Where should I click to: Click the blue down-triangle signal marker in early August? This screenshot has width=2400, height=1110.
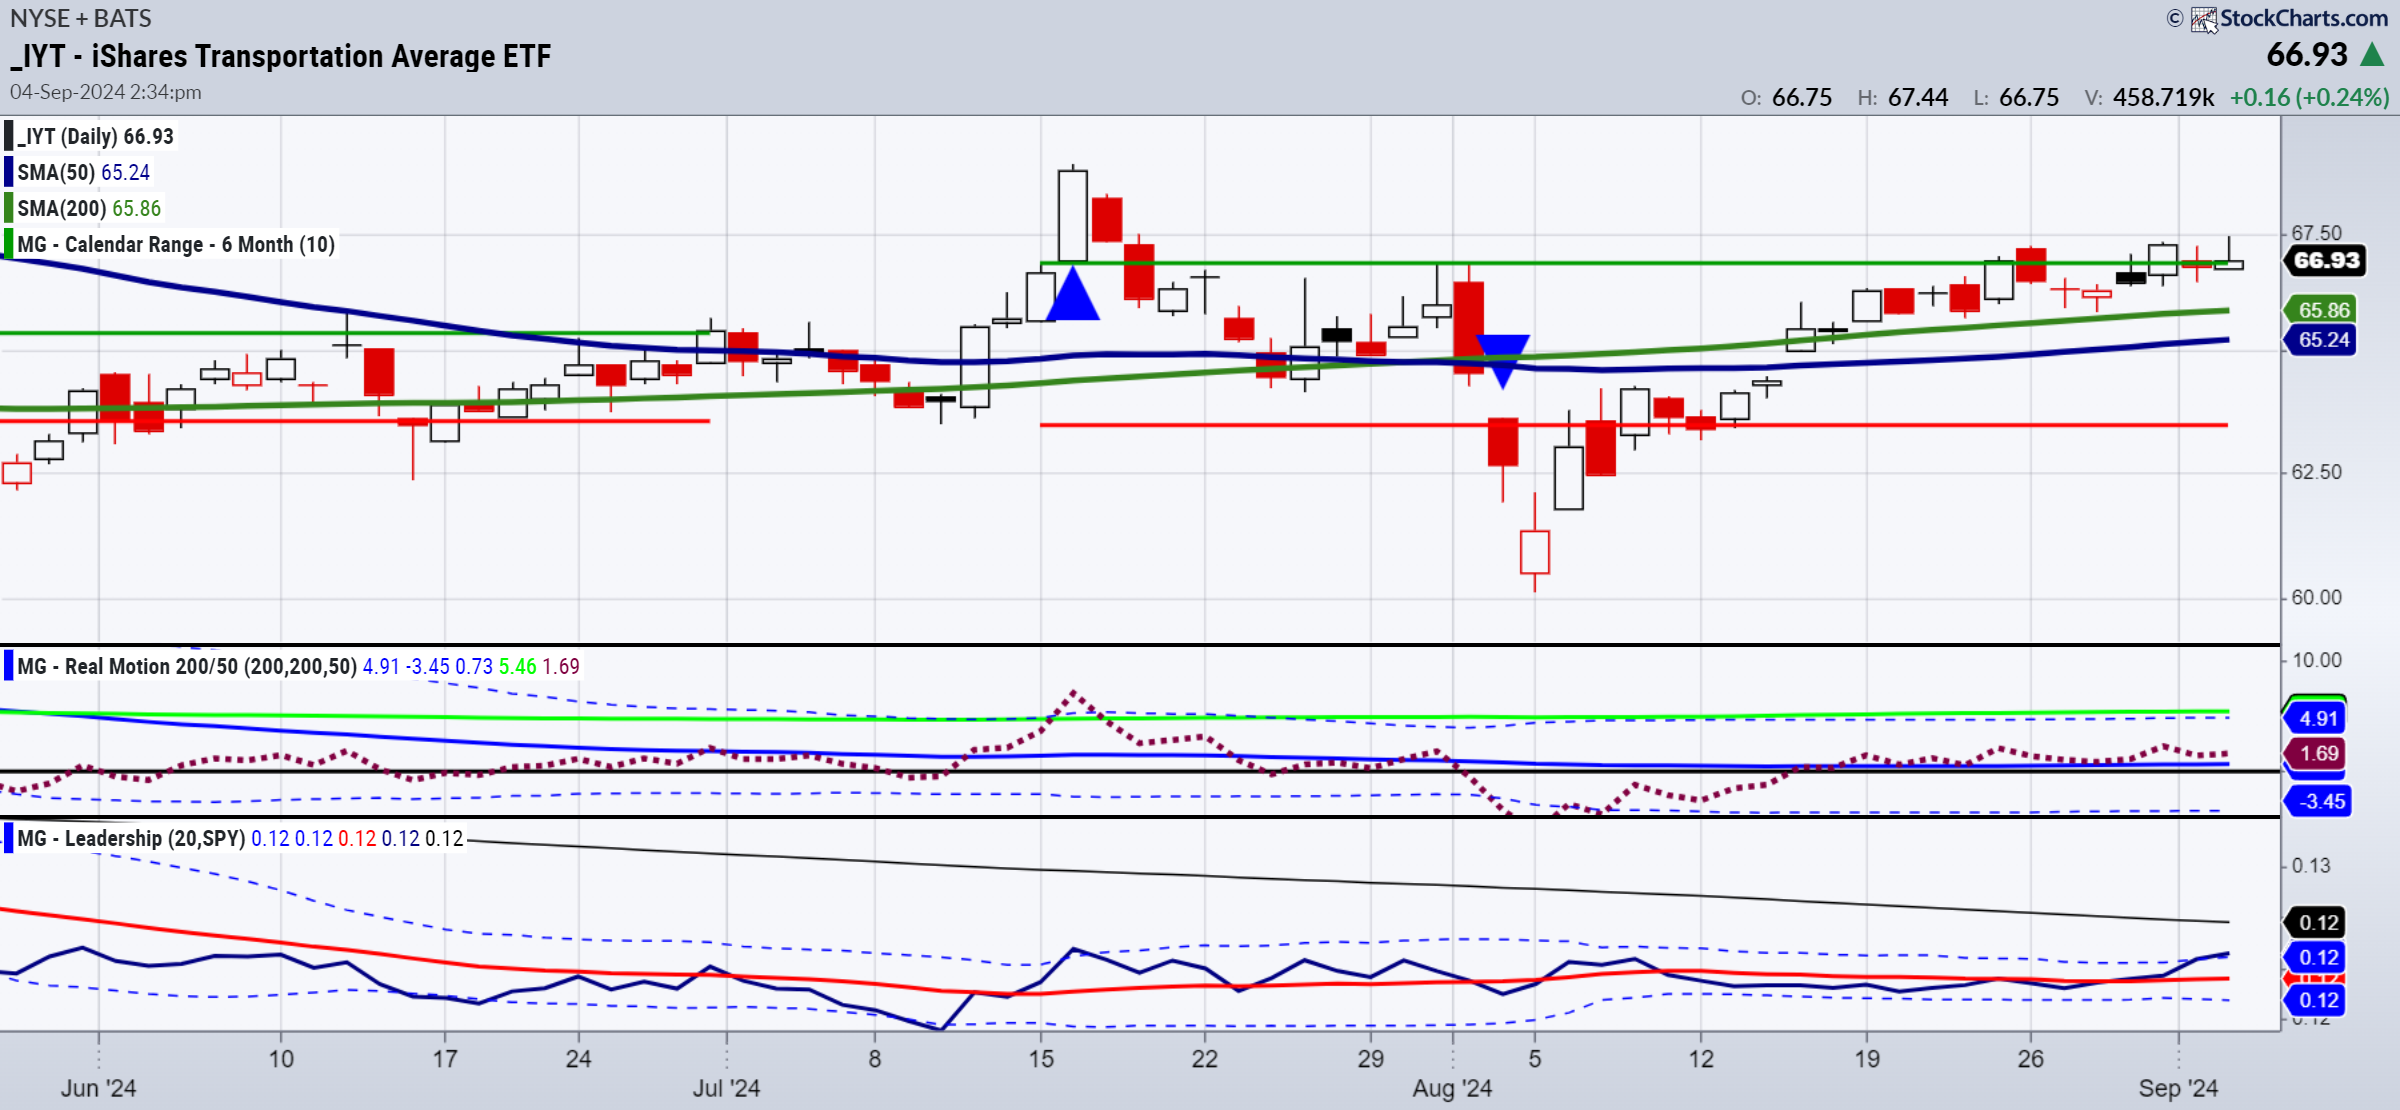tap(1502, 361)
